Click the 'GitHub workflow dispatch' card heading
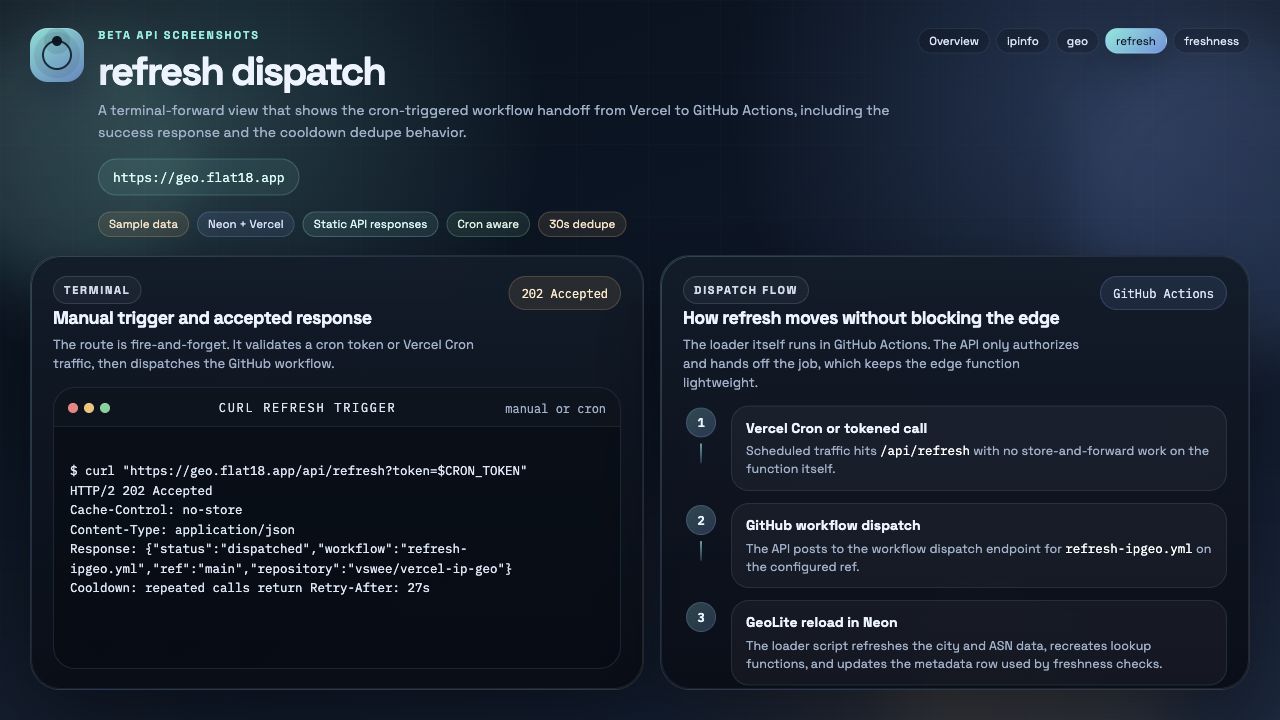The height and width of the screenshot is (720, 1280). coord(833,525)
